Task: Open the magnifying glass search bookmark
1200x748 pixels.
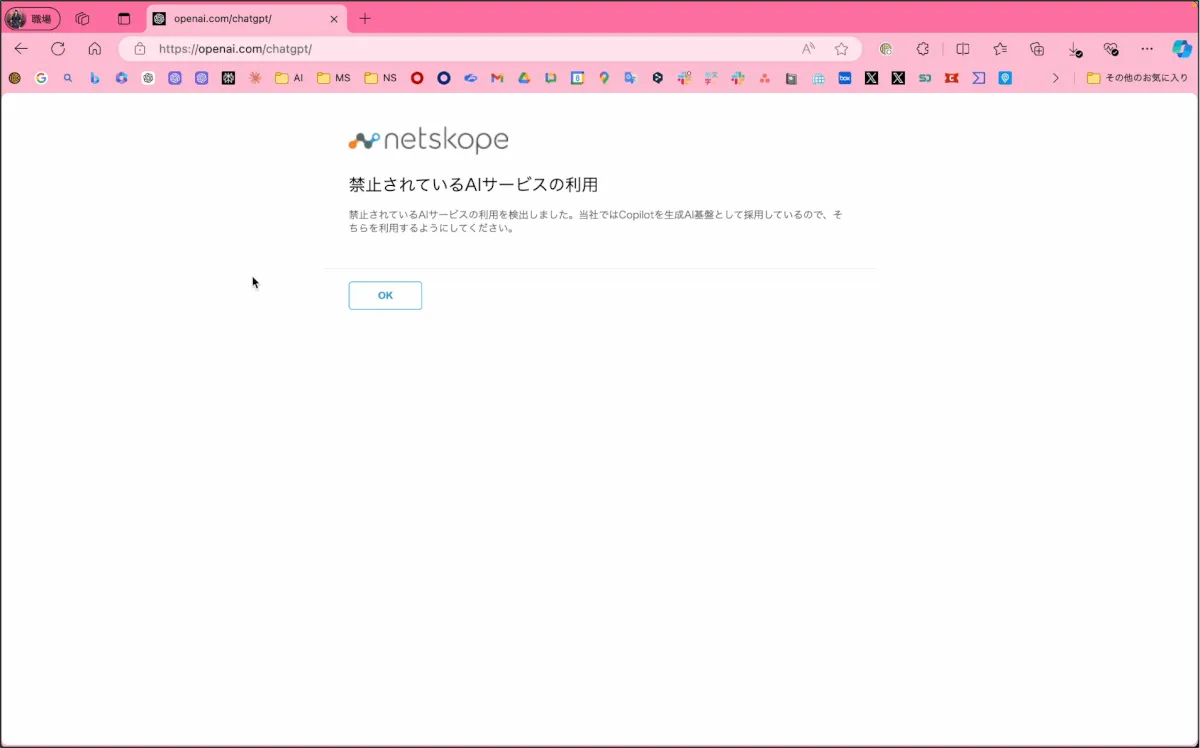Action: [x=68, y=78]
